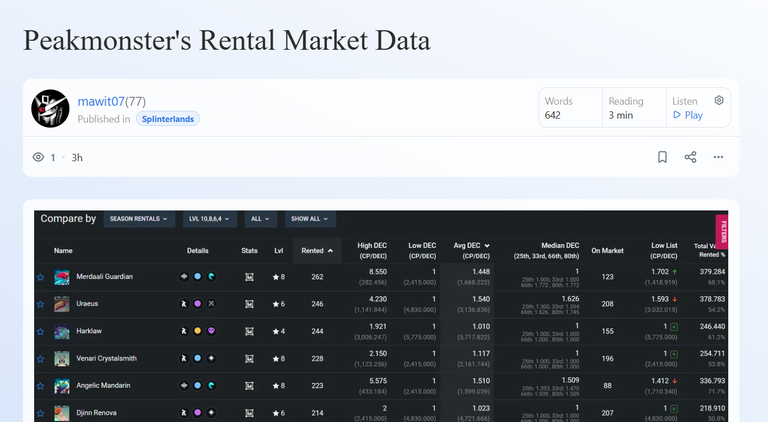Select the Merdaali Guardian name
Viewport: 768px width, 422px height.
click(x=104, y=277)
